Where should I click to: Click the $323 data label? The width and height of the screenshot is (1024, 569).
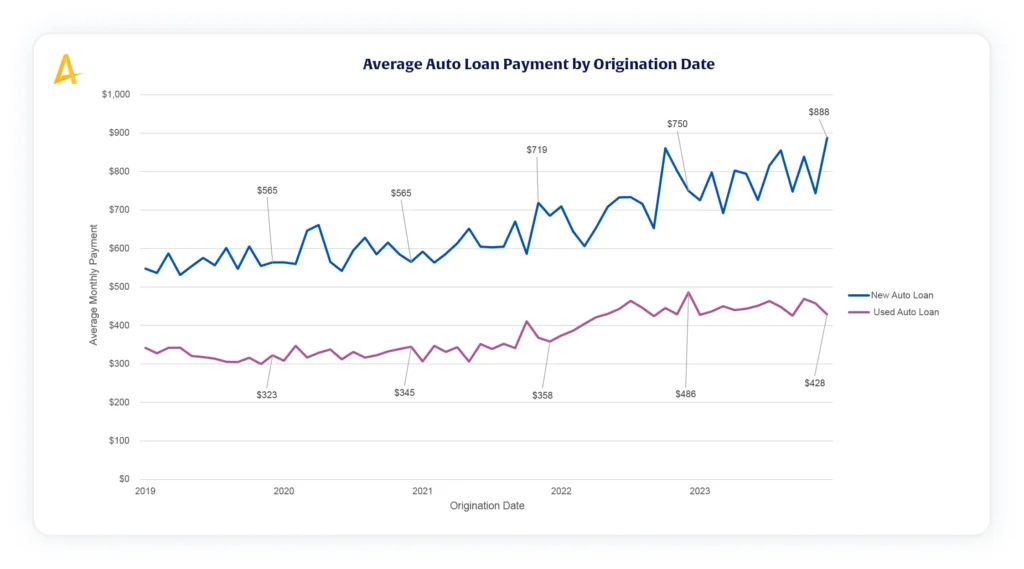[266, 395]
